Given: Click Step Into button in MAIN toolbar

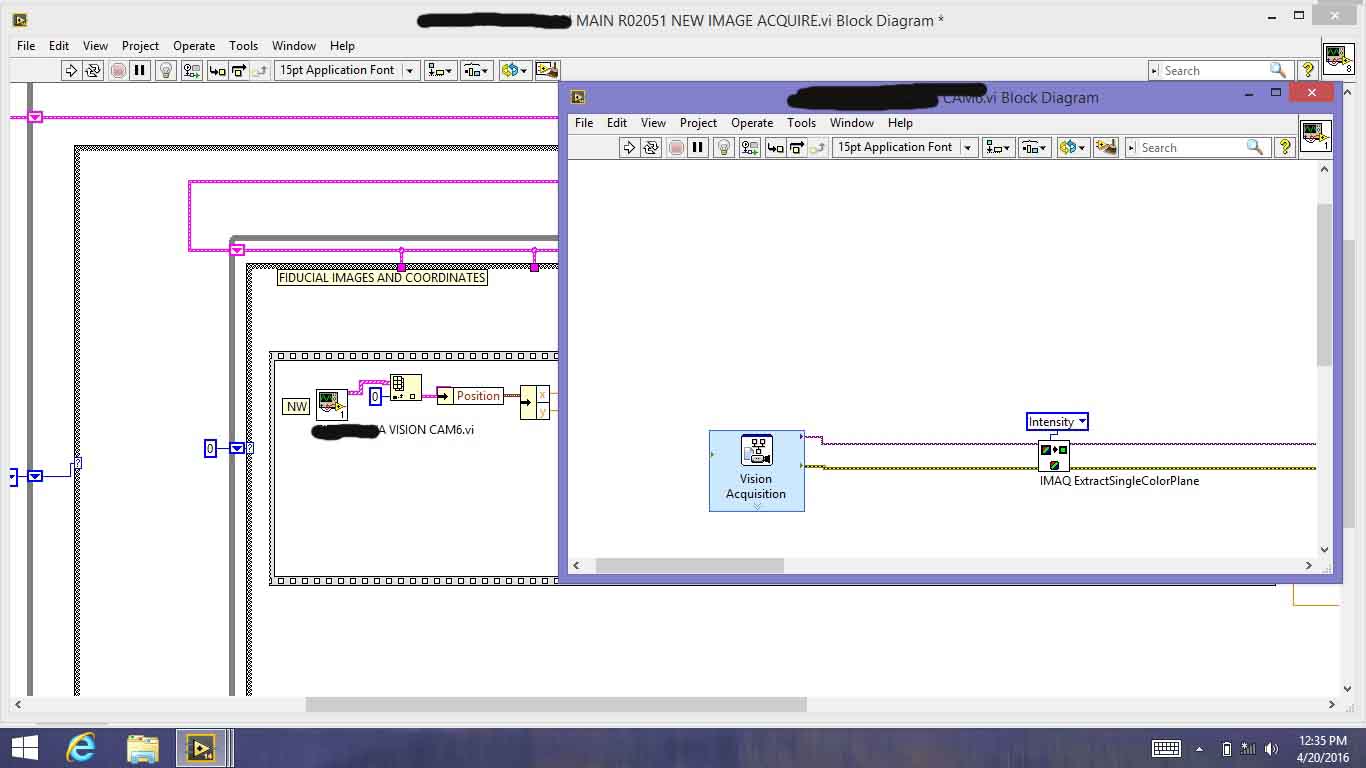Looking at the screenshot, I should [215, 70].
